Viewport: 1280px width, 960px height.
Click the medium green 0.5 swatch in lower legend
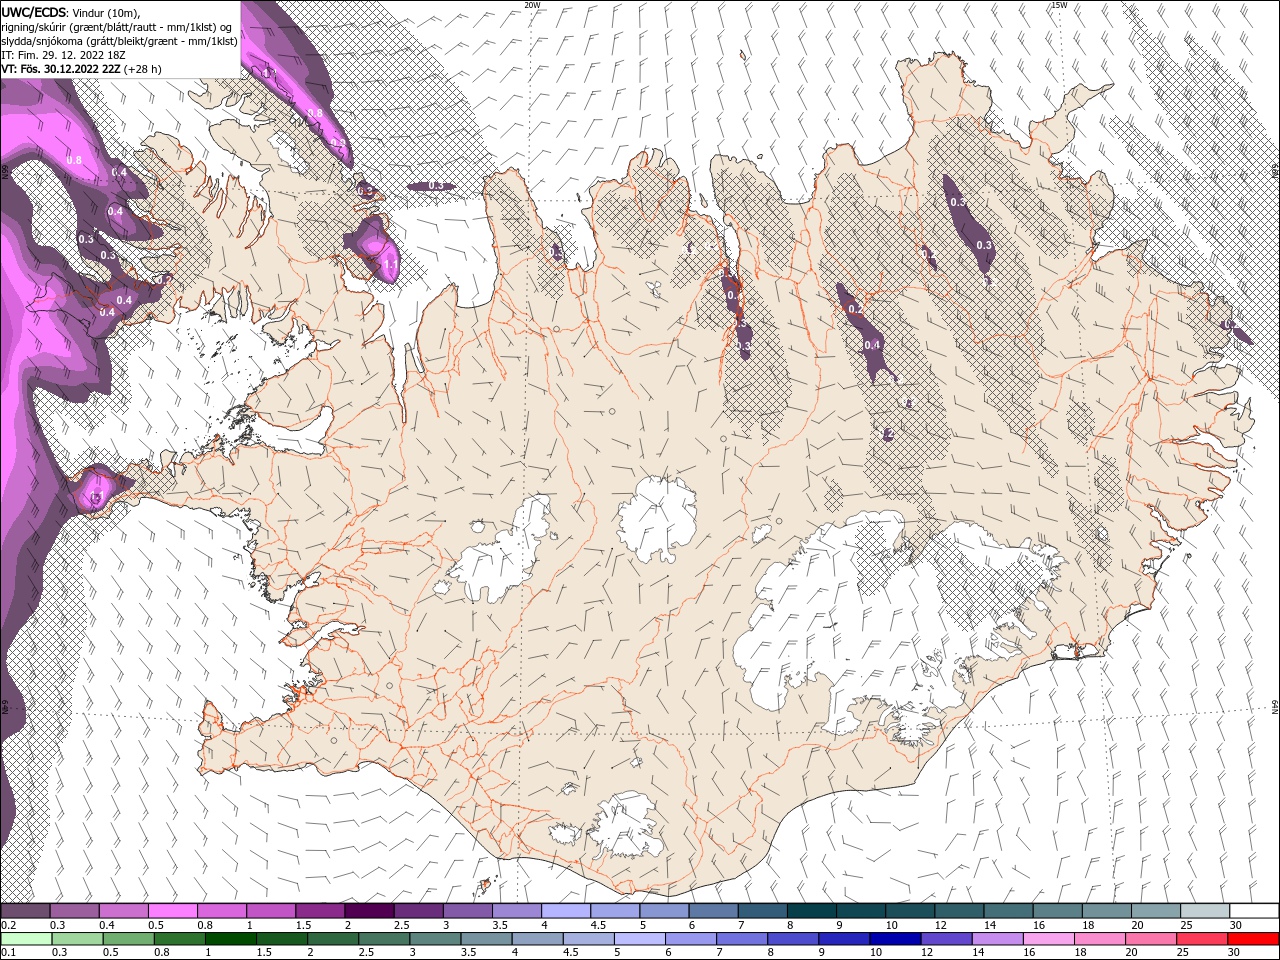tap(128, 938)
